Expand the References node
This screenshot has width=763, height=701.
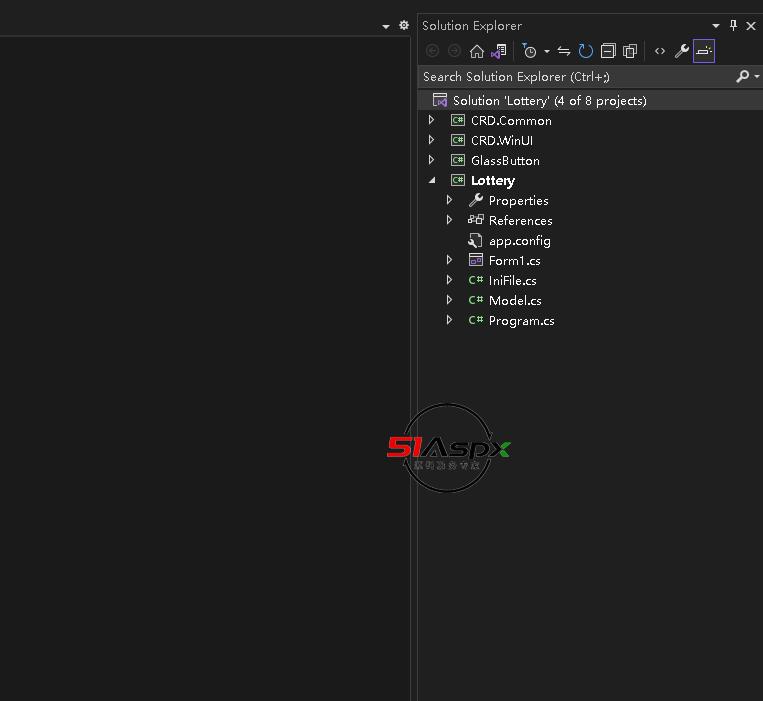point(450,220)
